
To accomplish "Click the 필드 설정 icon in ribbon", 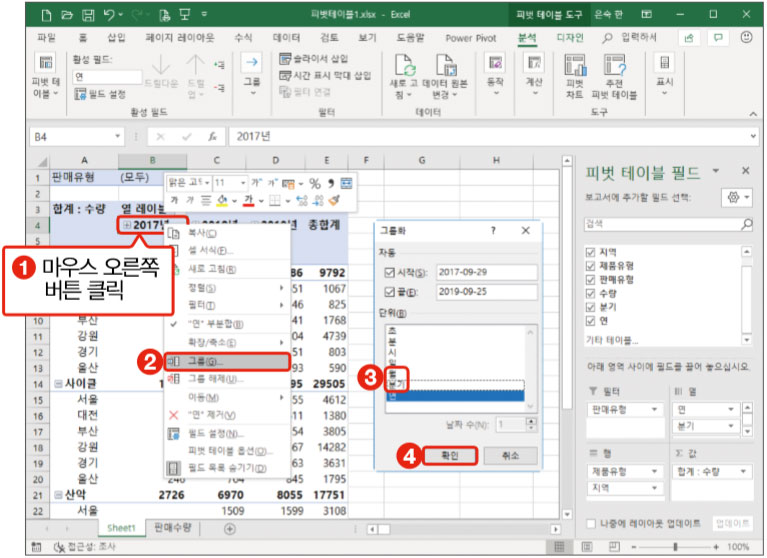I will coord(80,94).
